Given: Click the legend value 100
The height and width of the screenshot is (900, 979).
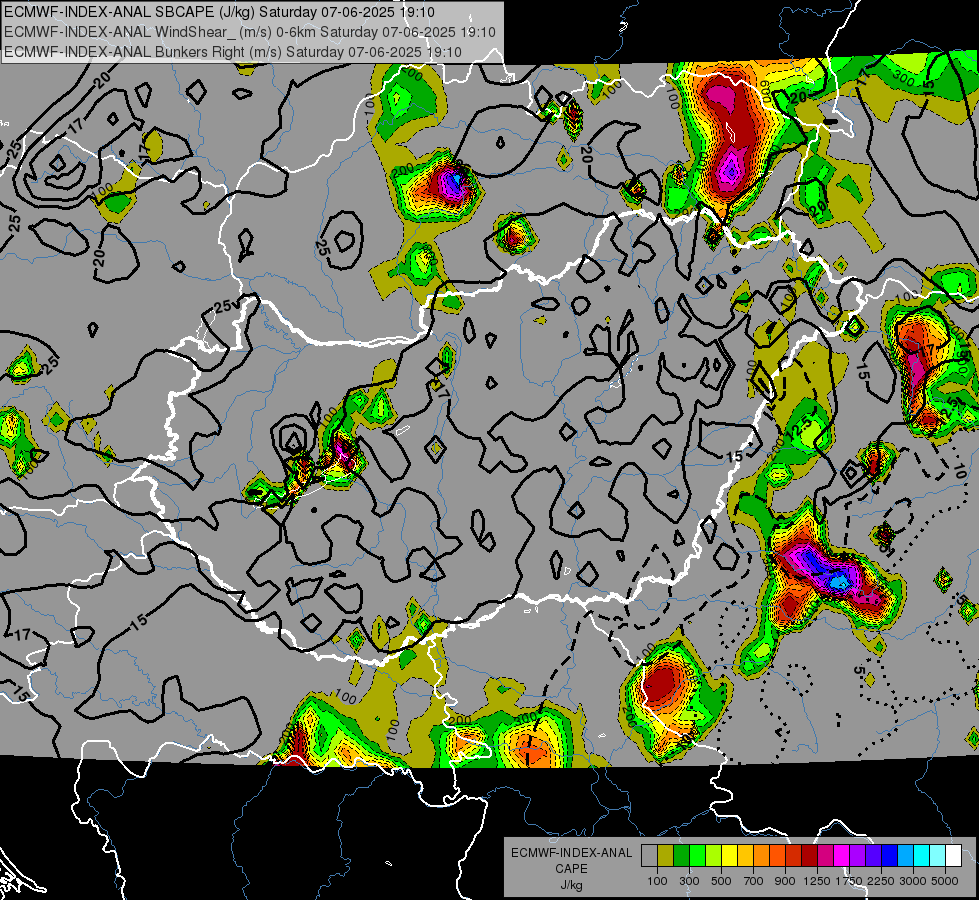Looking at the screenshot, I should (x=657, y=881).
